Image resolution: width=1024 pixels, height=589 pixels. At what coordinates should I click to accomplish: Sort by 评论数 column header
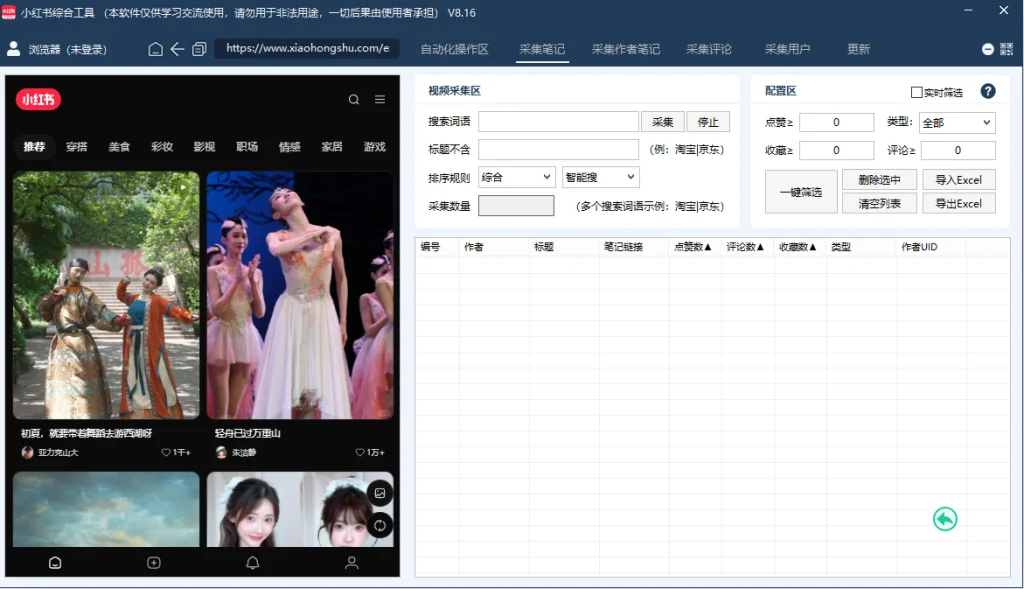click(745, 247)
